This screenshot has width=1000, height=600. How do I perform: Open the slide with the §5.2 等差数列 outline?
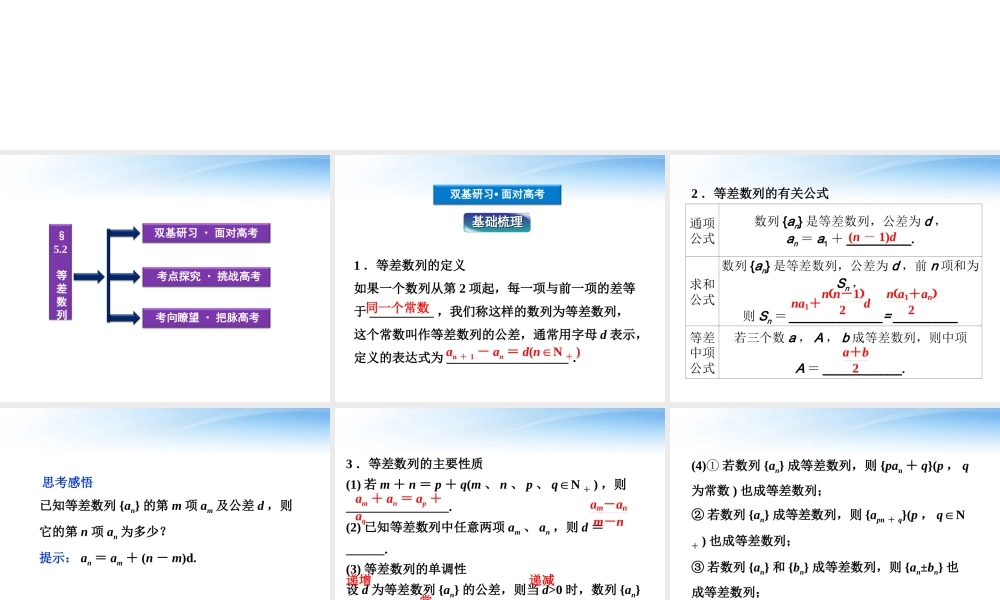pyautogui.click(x=165, y=279)
